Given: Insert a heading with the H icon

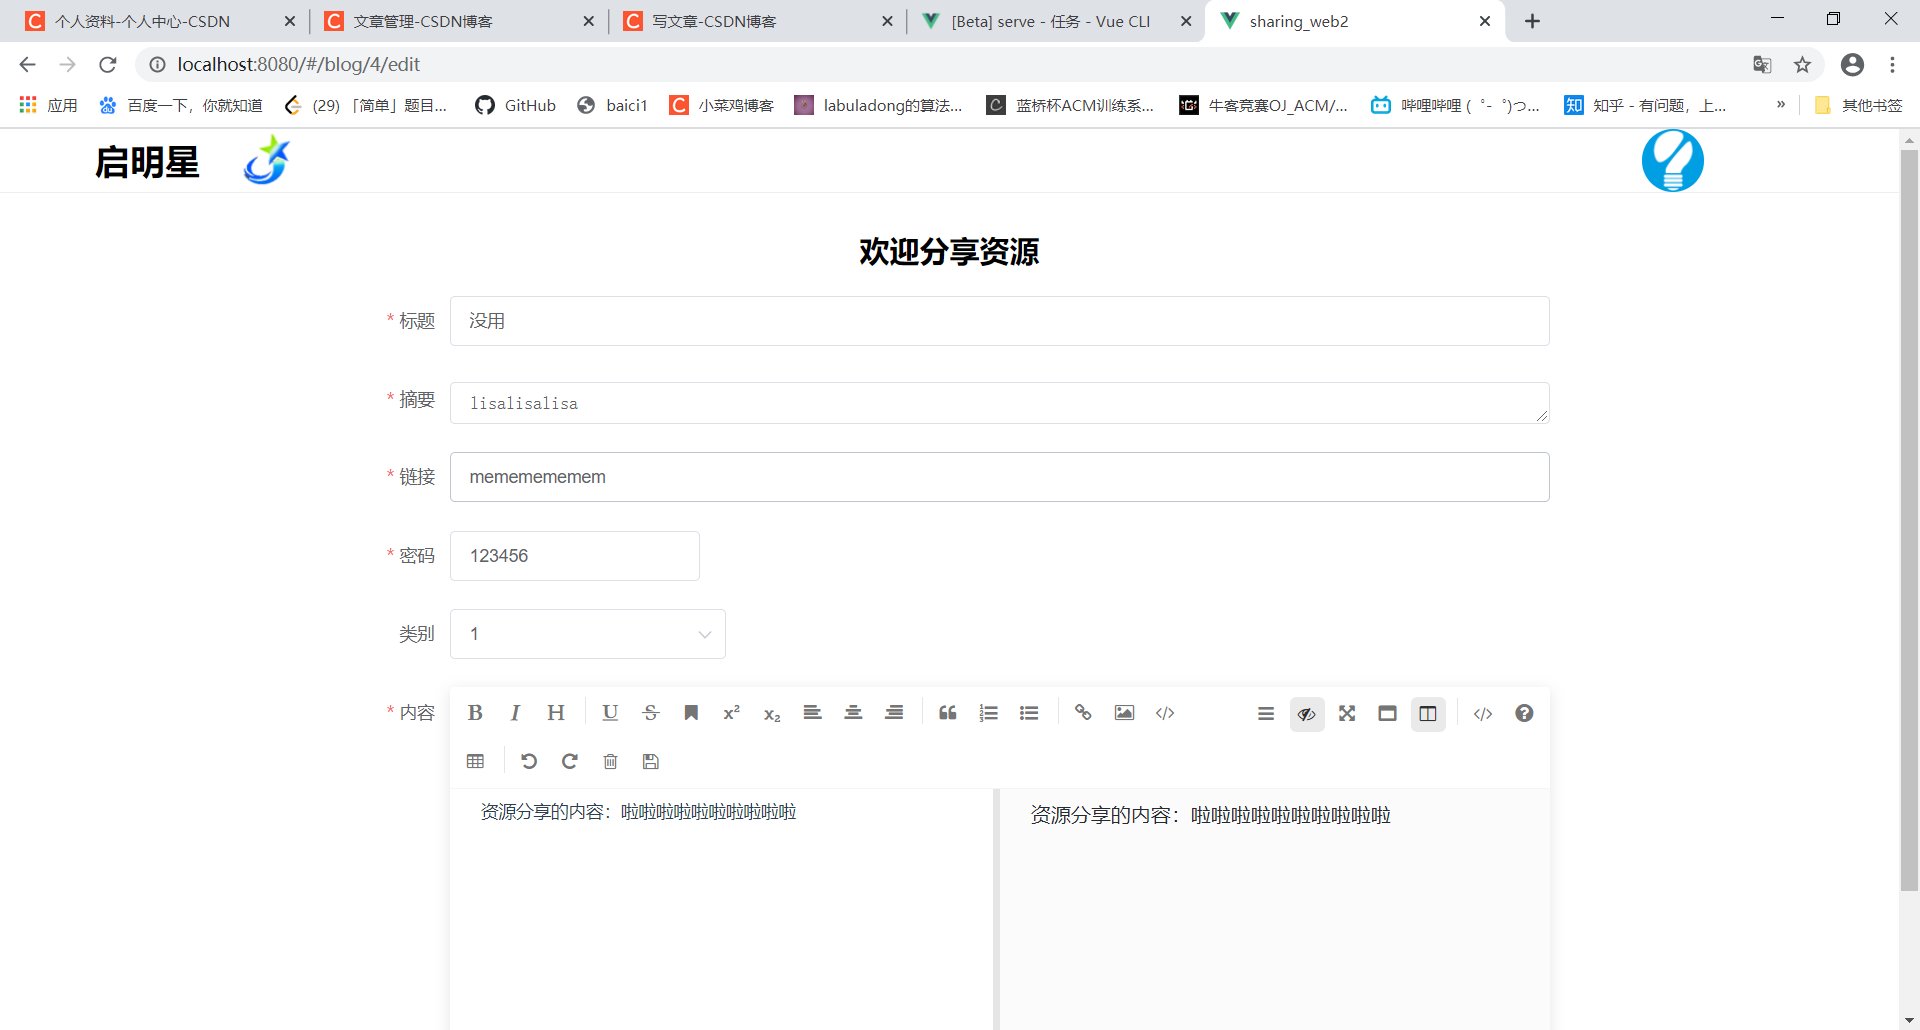Looking at the screenshot, I should [x=556, y=713].
